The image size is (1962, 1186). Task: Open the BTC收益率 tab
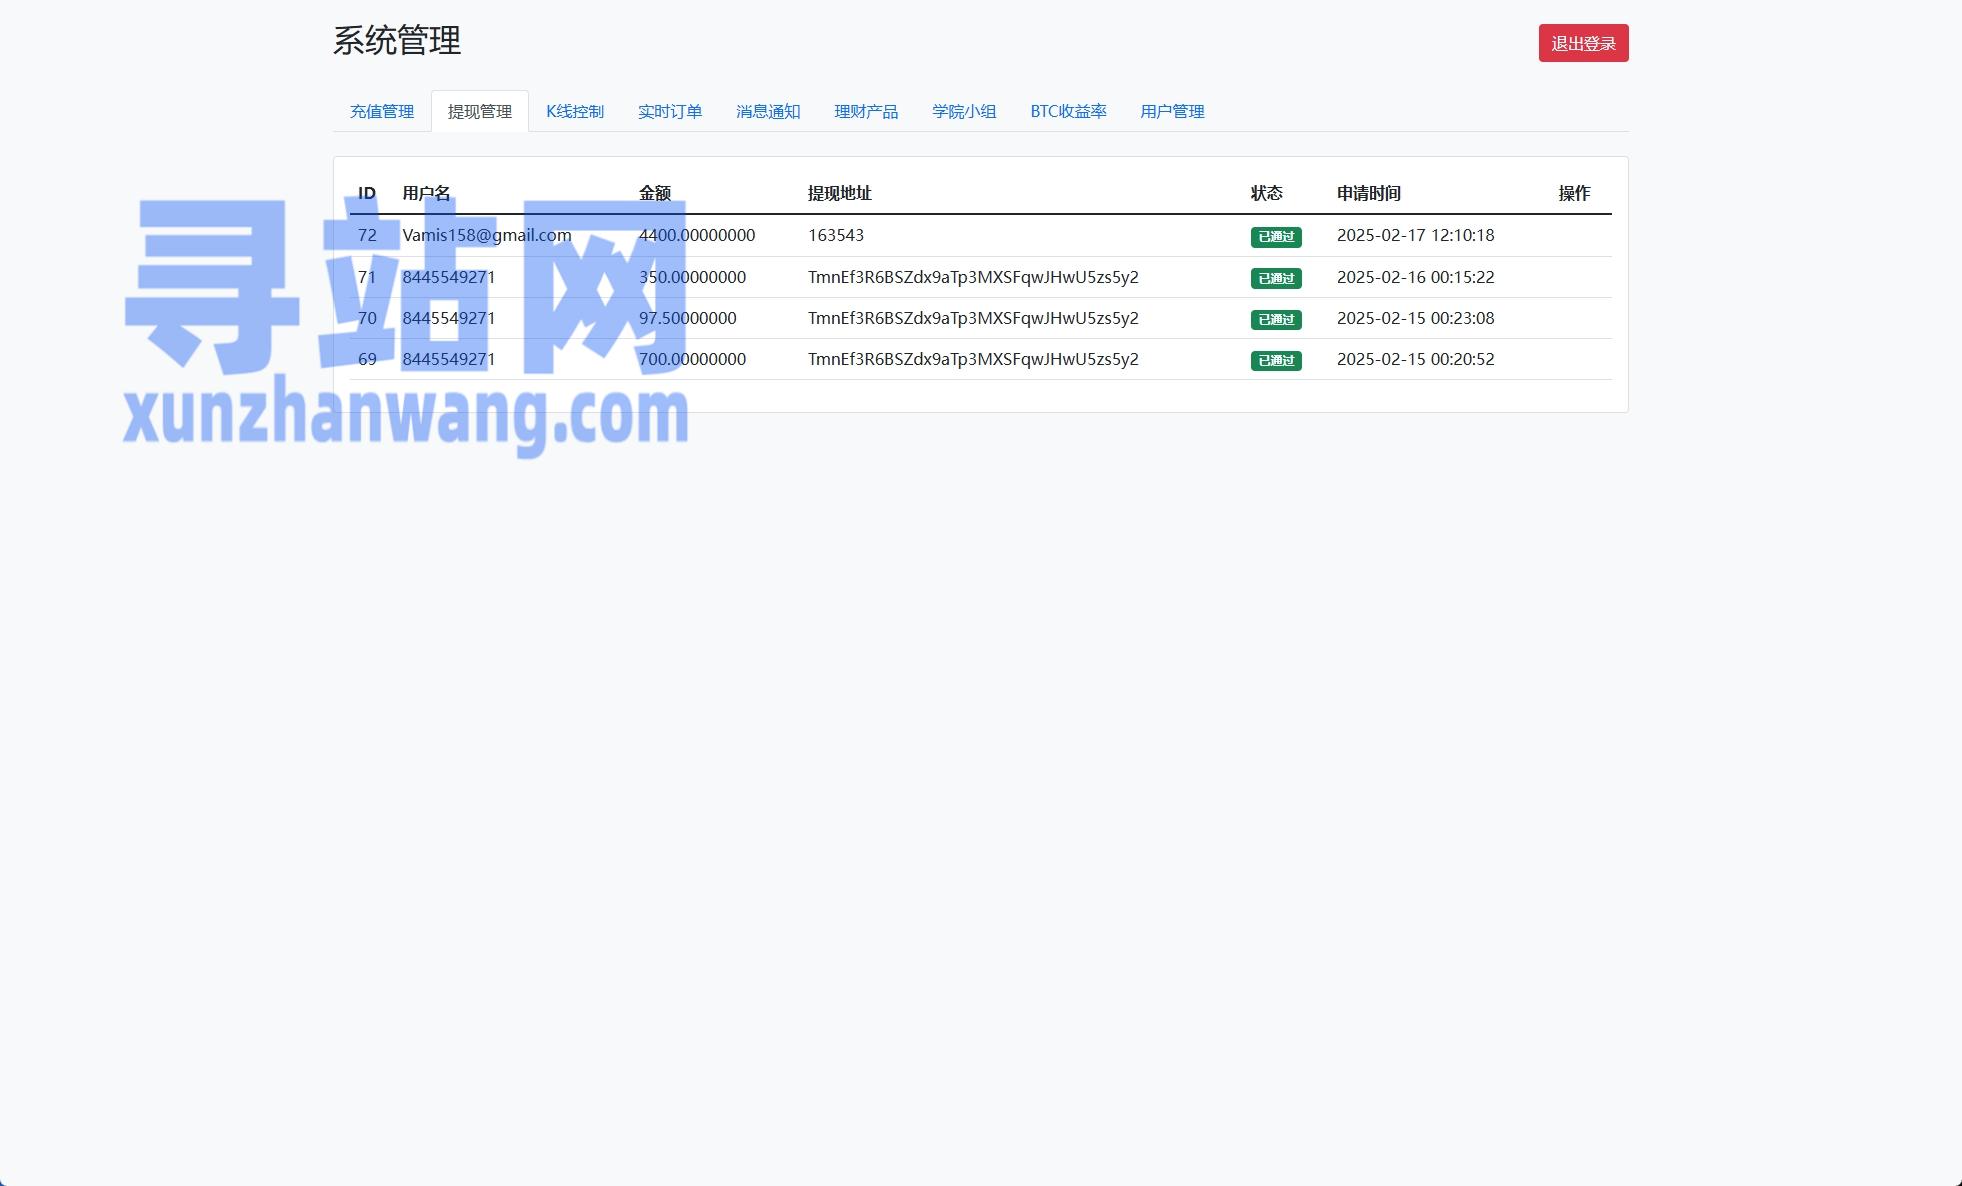pos(1068,111)
